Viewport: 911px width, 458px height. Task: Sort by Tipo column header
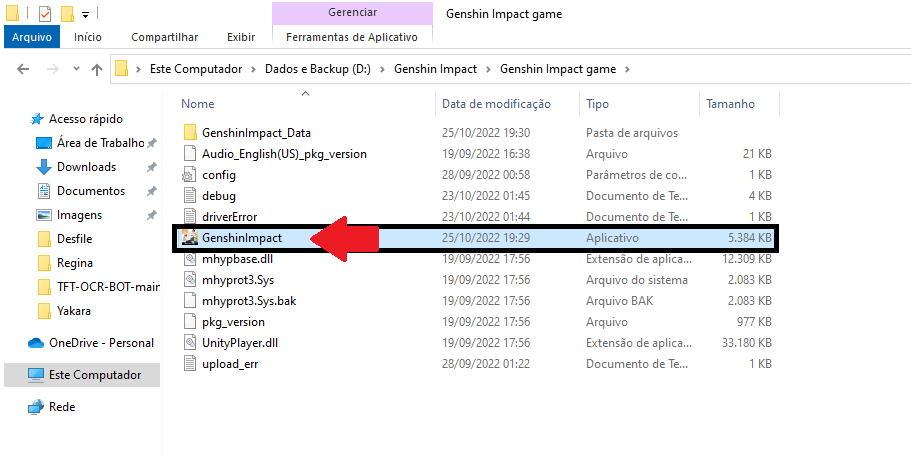(x=597, y=104)
